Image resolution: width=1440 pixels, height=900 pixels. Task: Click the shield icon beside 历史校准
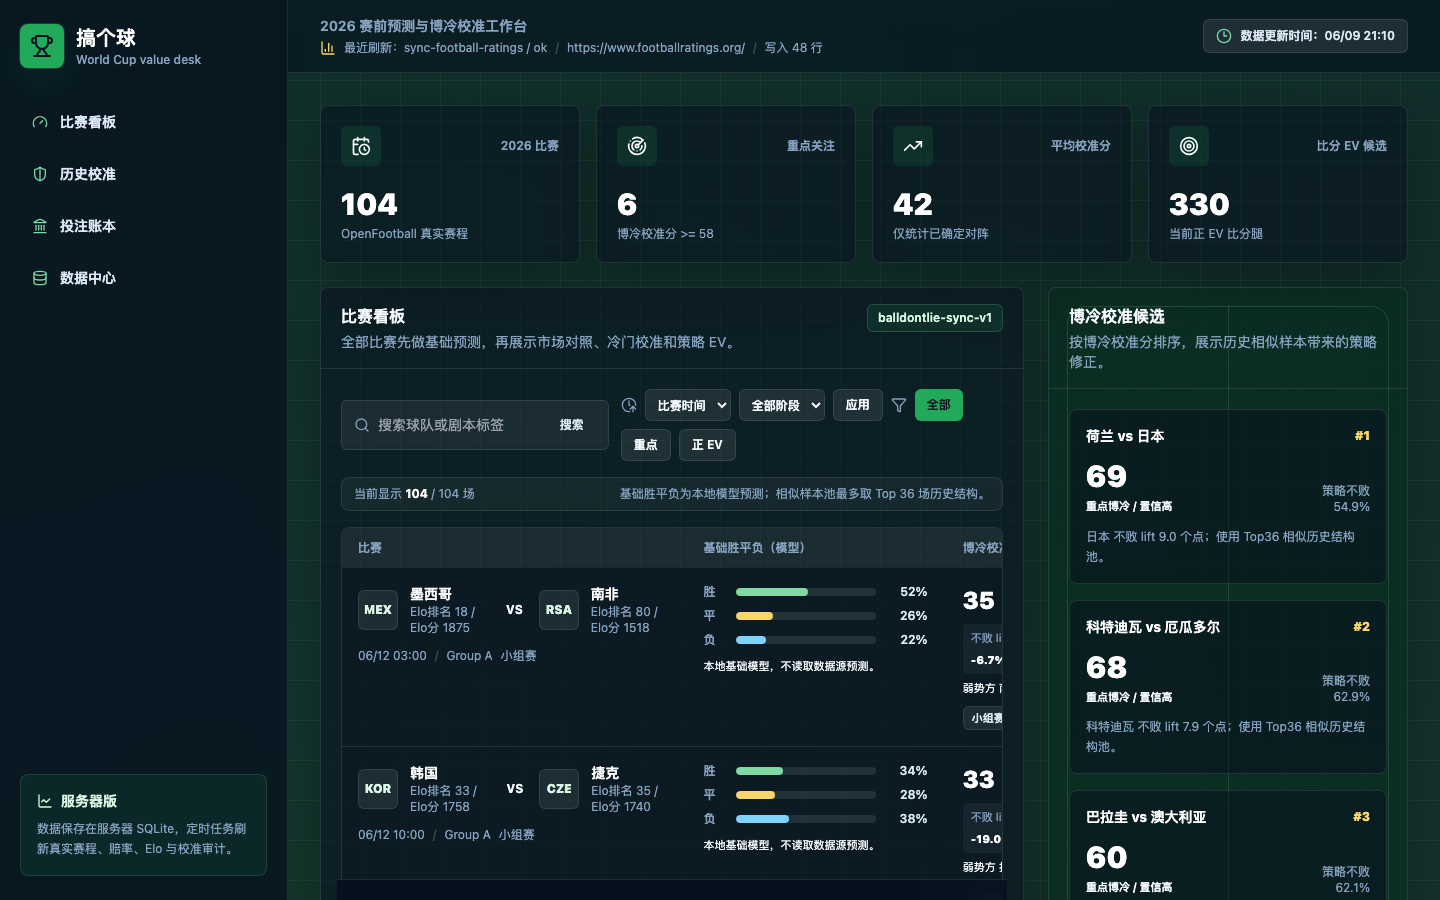click(x=40, y=174)
